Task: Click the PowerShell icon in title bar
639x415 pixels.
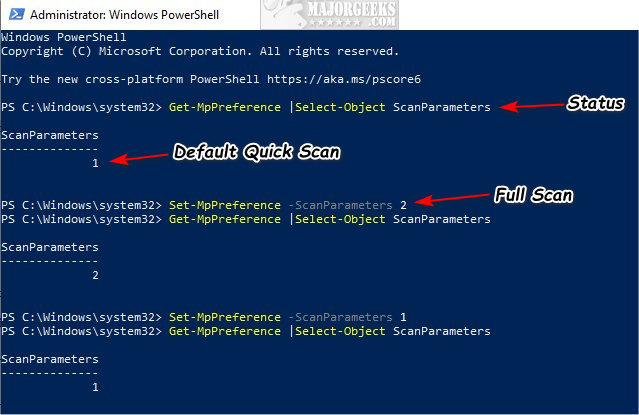Action: tap(17, 14)
